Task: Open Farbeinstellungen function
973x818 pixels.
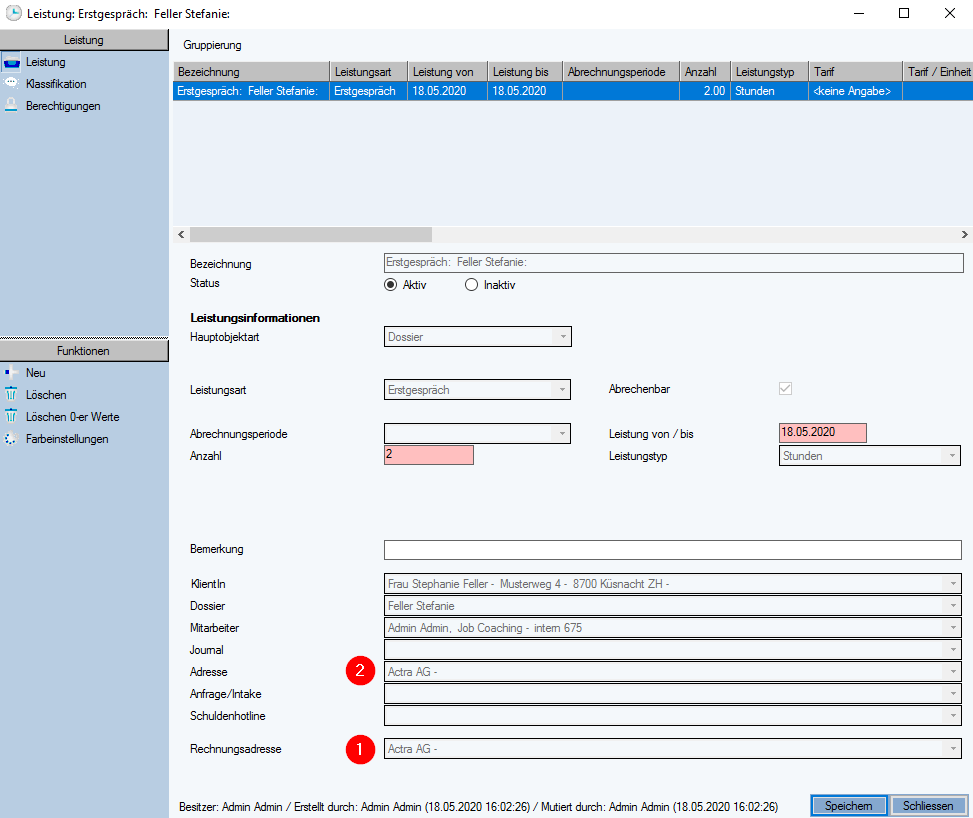Action: click(67, 439)
